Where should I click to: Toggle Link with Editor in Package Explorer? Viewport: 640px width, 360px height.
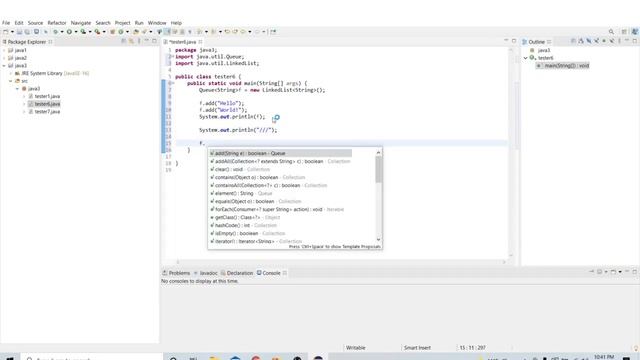click(x=131, y=41)
